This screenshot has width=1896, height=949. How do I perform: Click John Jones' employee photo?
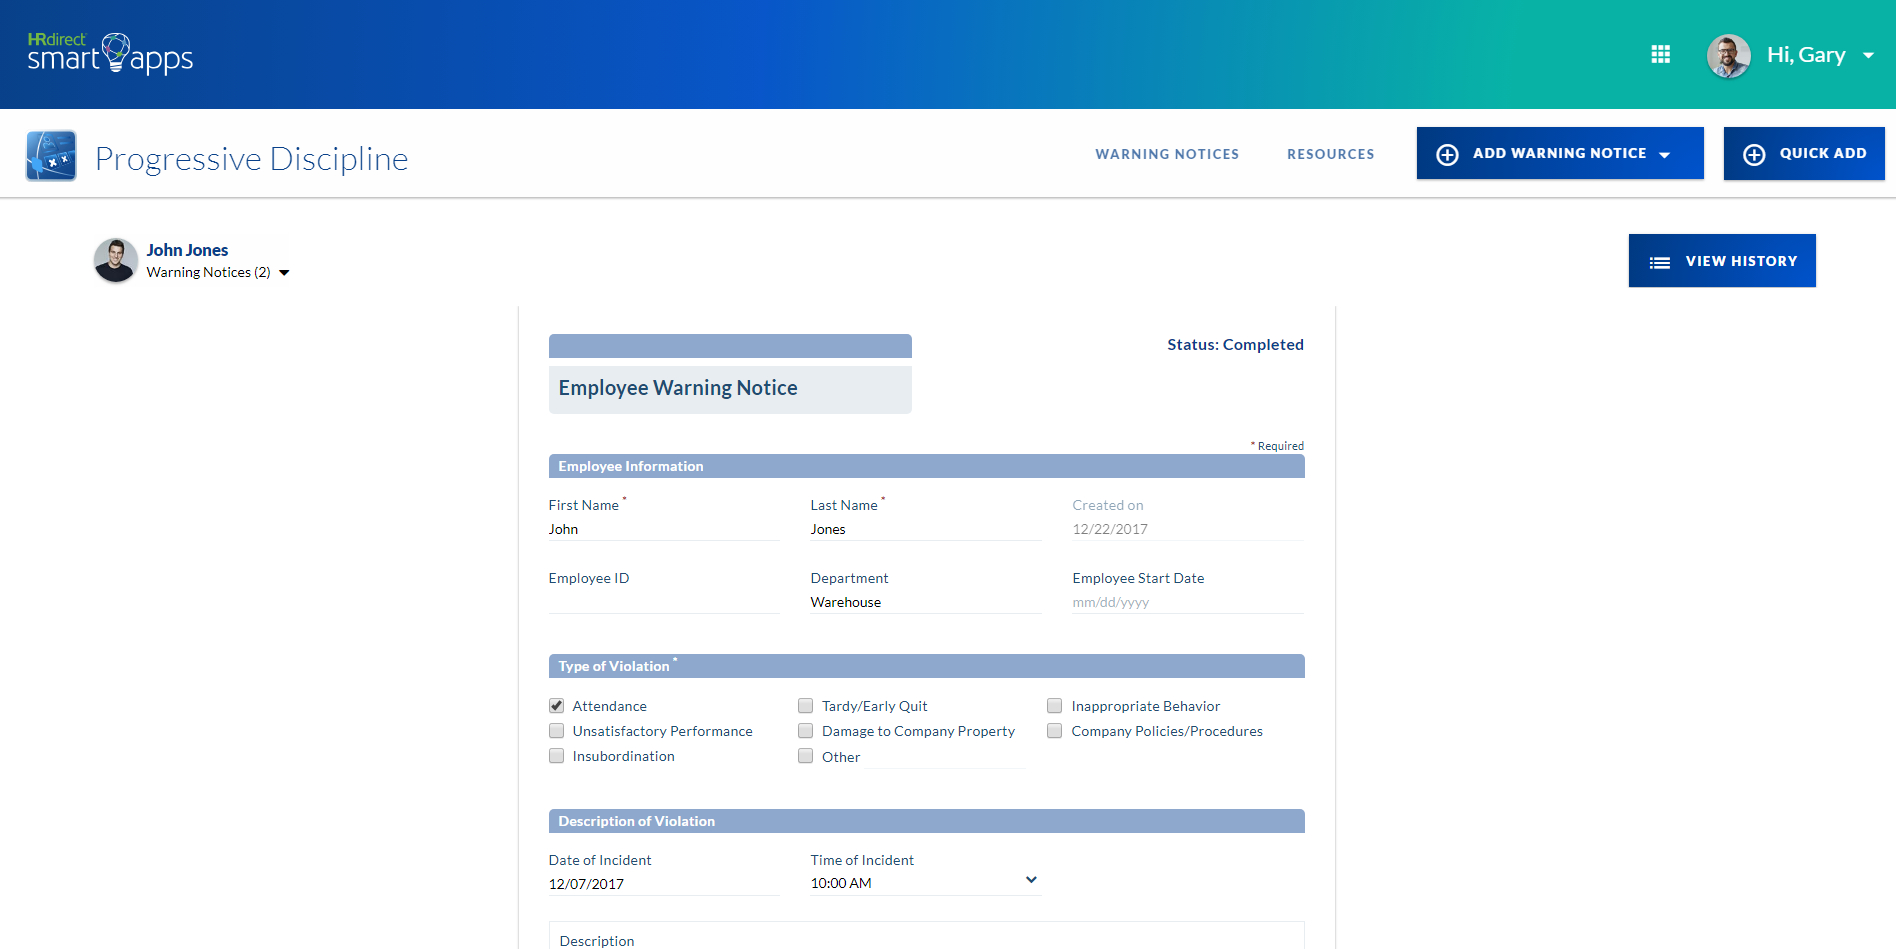click(x=116, y=260)
